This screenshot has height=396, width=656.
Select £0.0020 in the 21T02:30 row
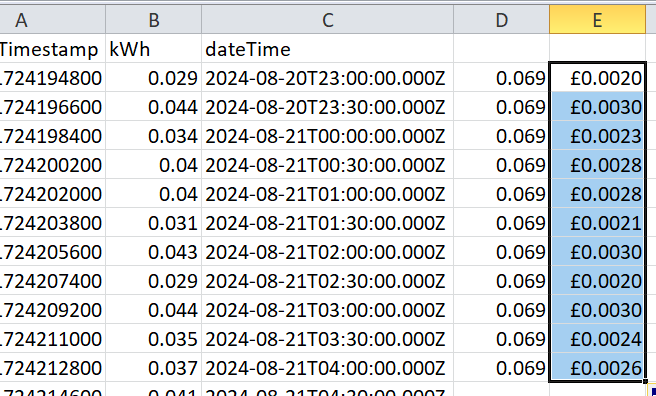click(x=597, y=281)
